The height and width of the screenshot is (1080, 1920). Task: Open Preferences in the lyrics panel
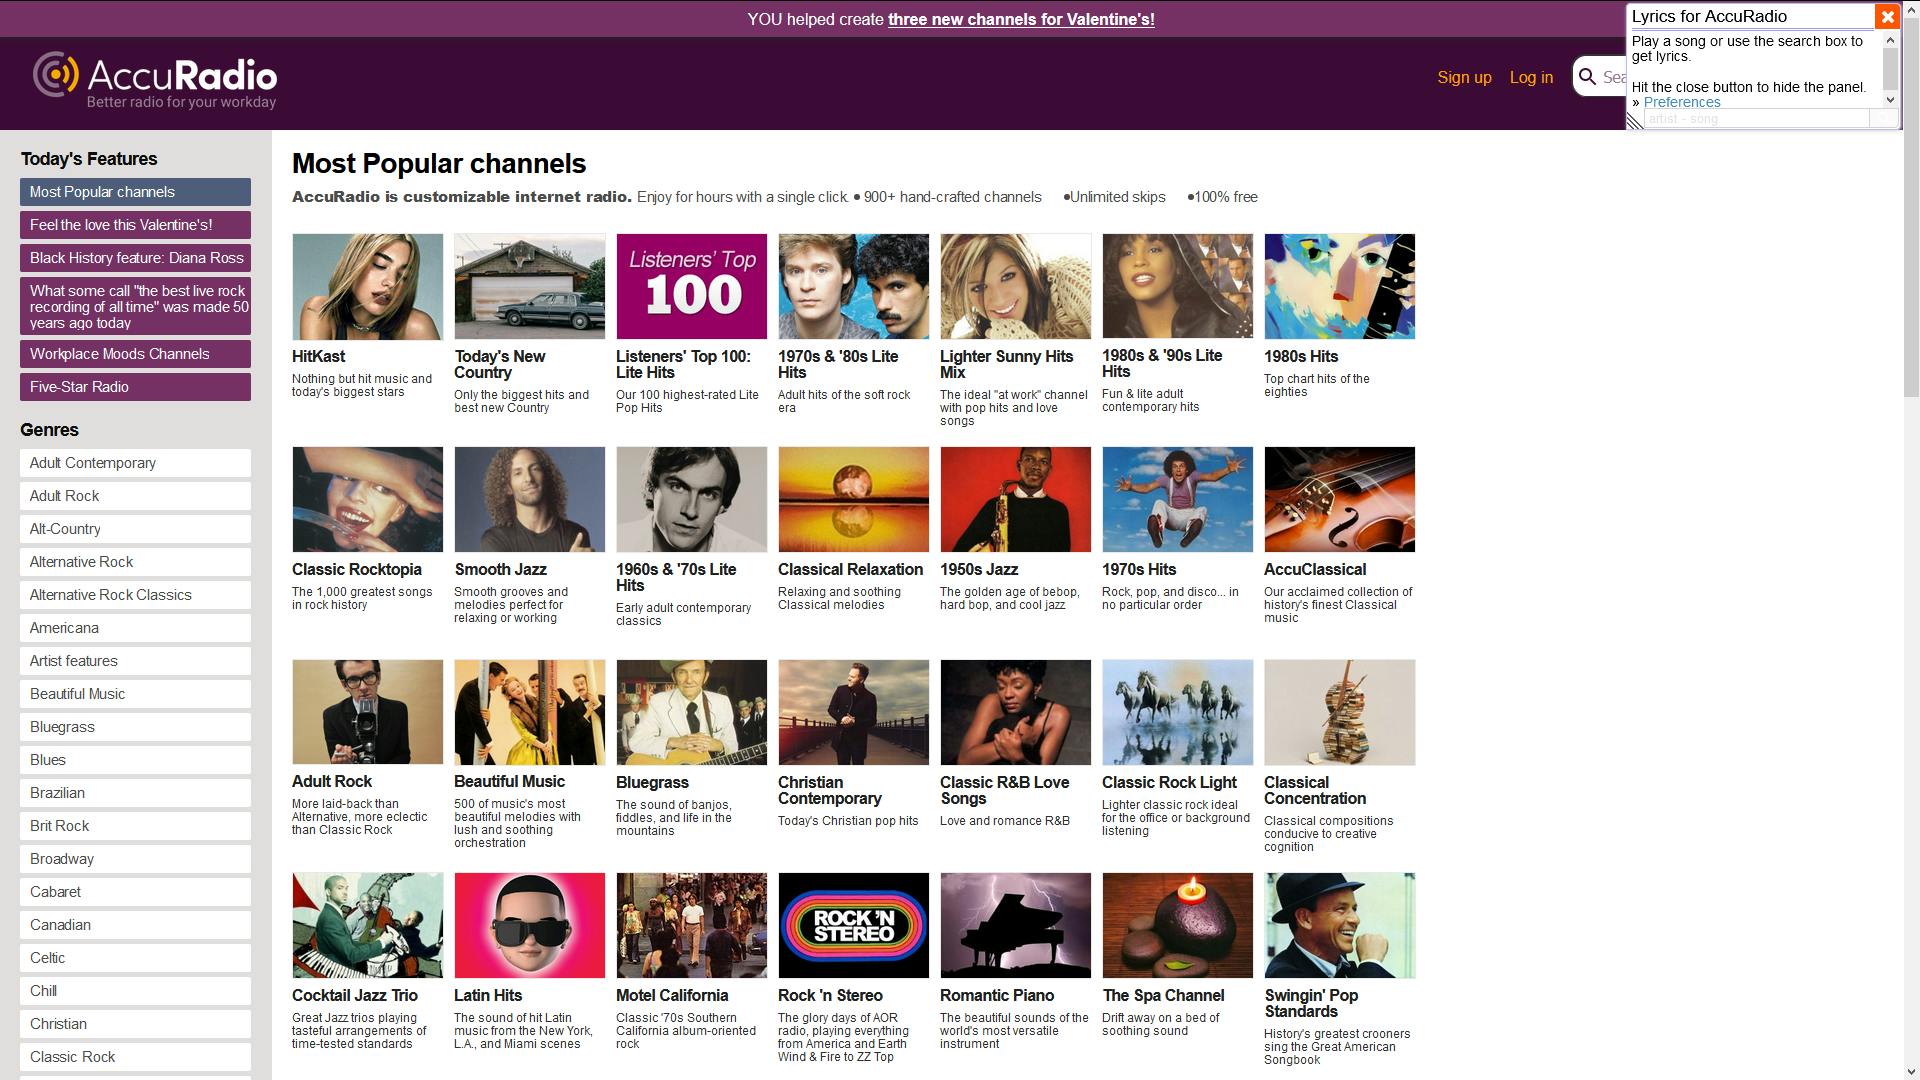1681,102
